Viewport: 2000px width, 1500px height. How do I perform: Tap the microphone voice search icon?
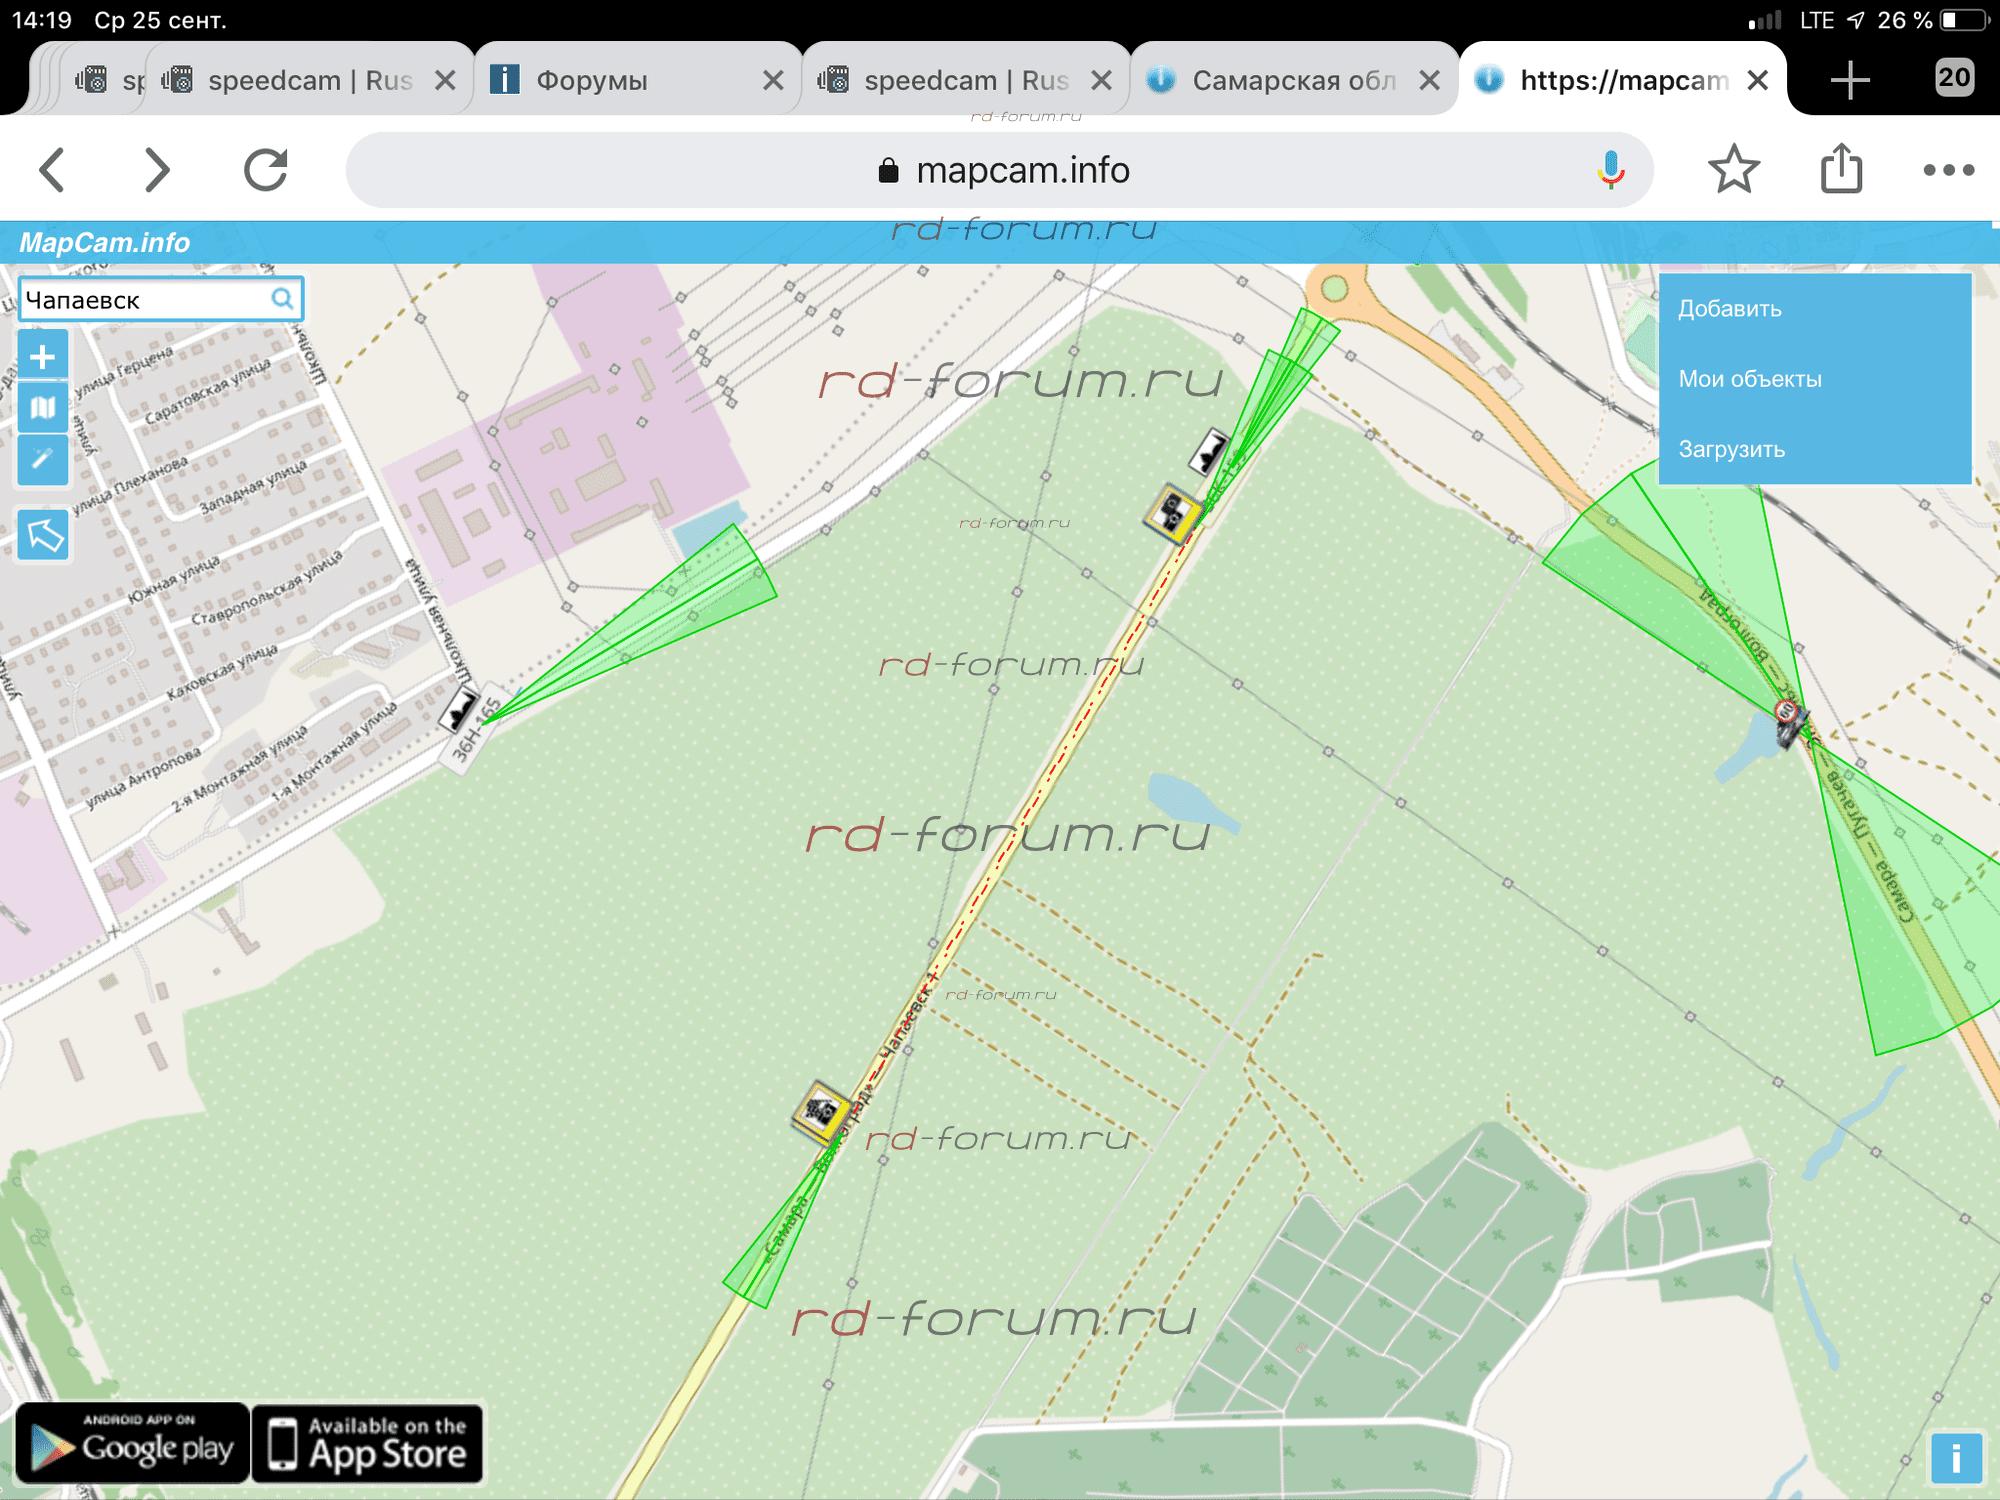(1610, 170)
